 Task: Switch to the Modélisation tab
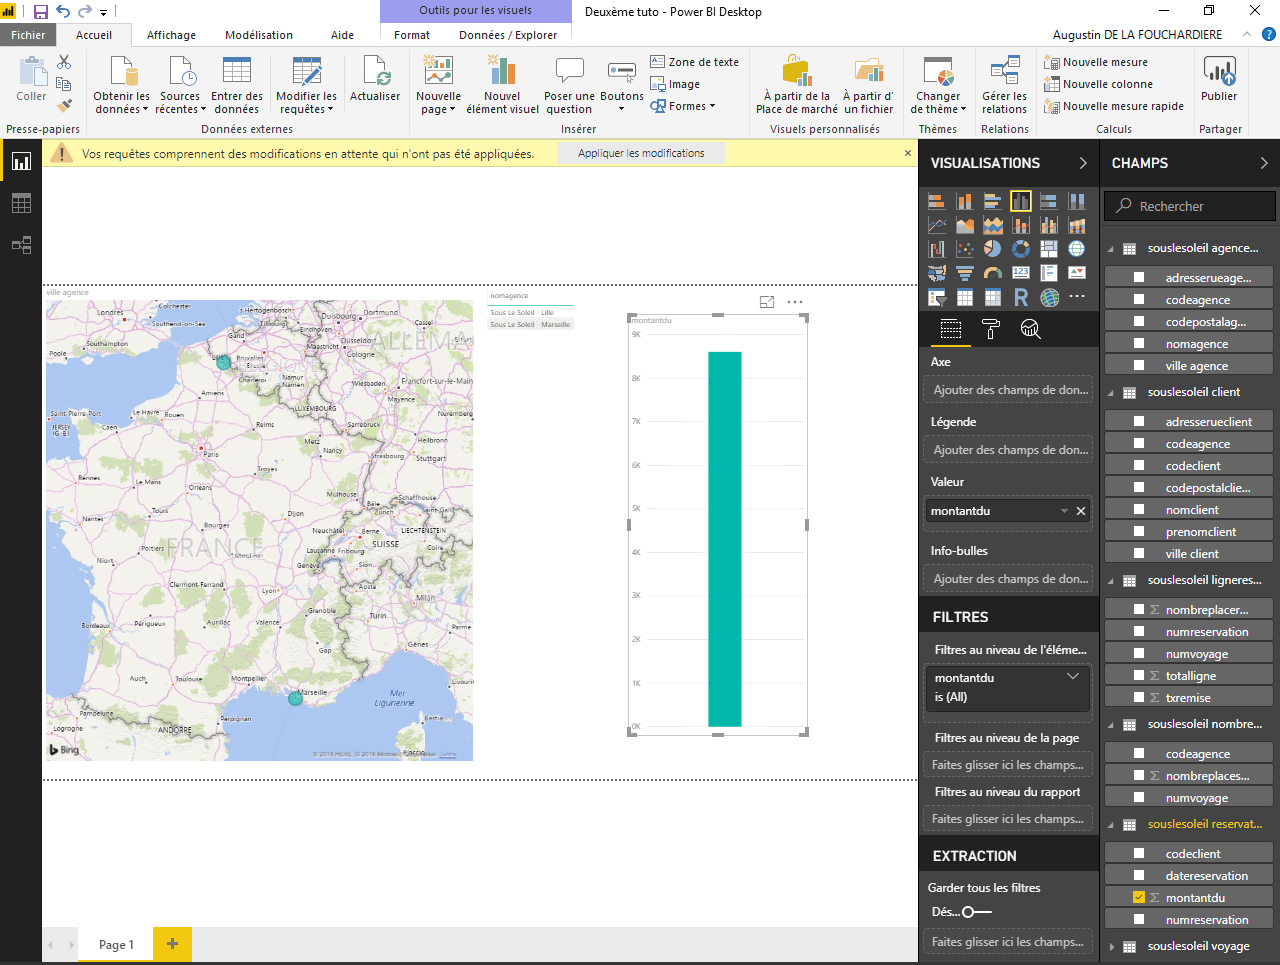pos(259,35)
